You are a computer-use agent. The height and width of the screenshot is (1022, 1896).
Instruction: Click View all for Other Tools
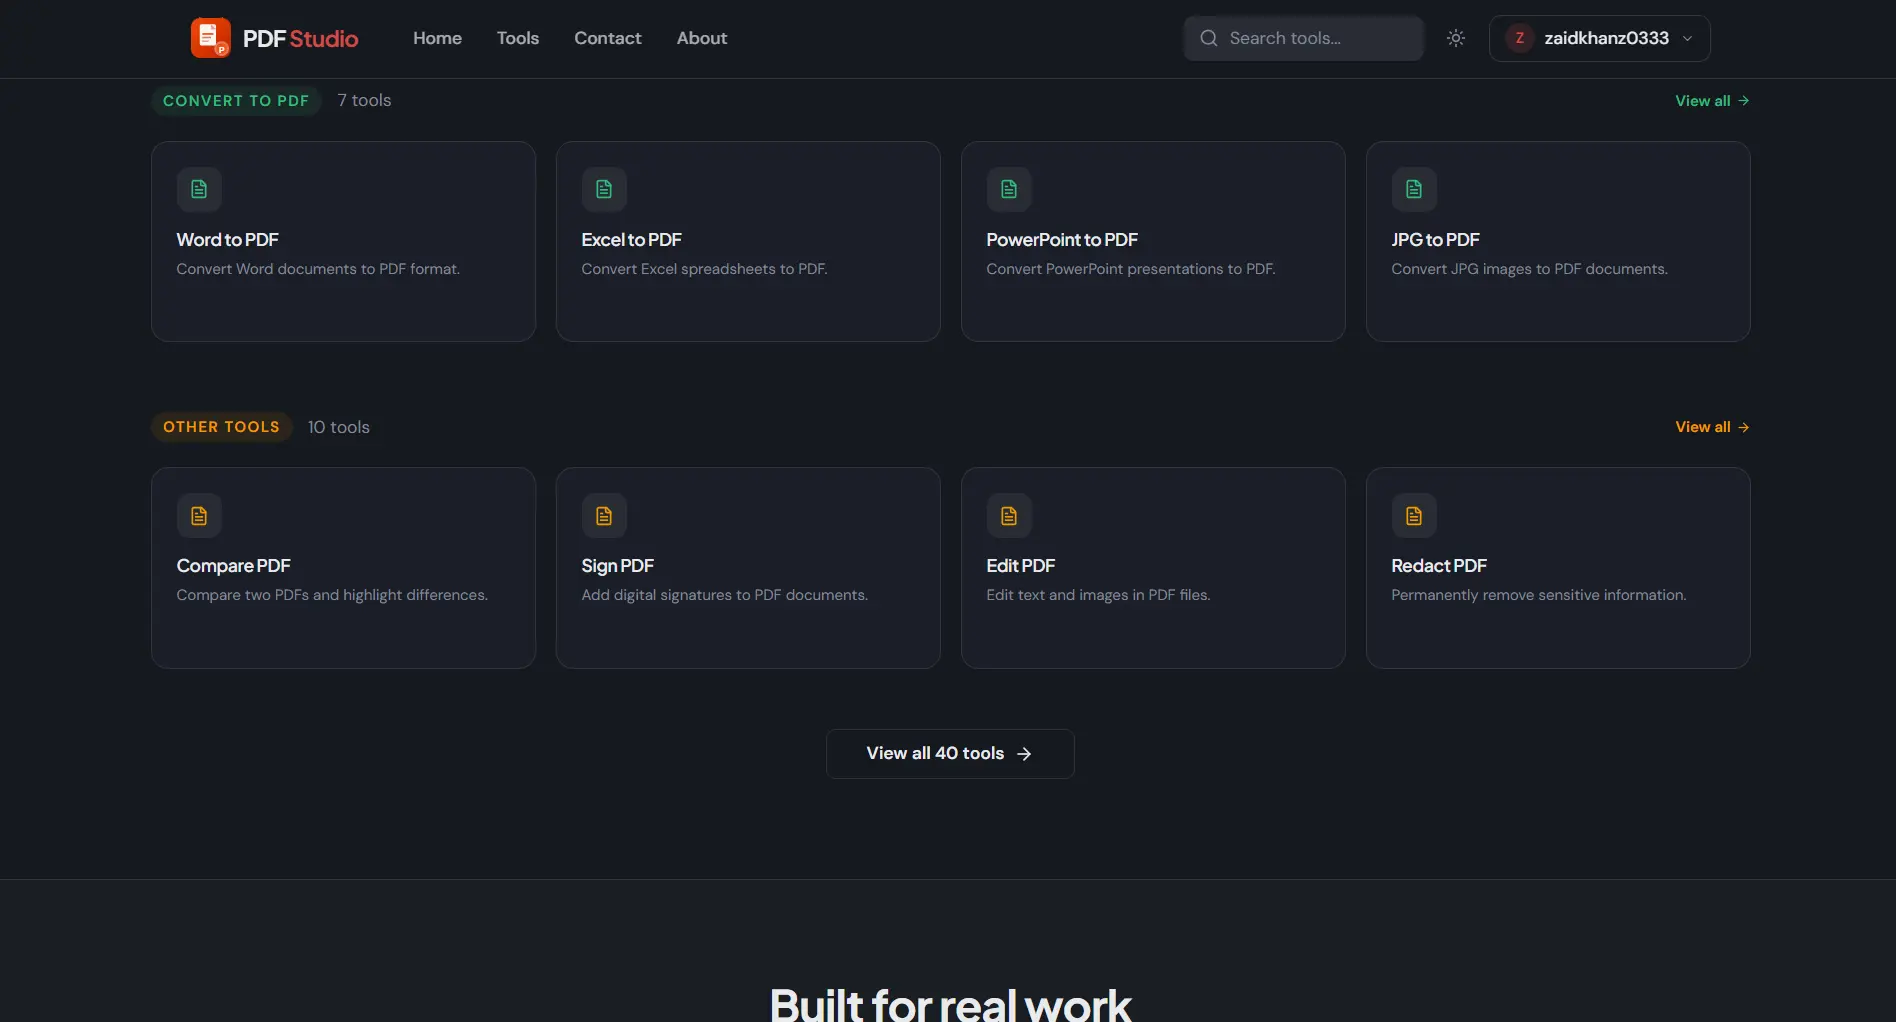tap(1712, 427)
